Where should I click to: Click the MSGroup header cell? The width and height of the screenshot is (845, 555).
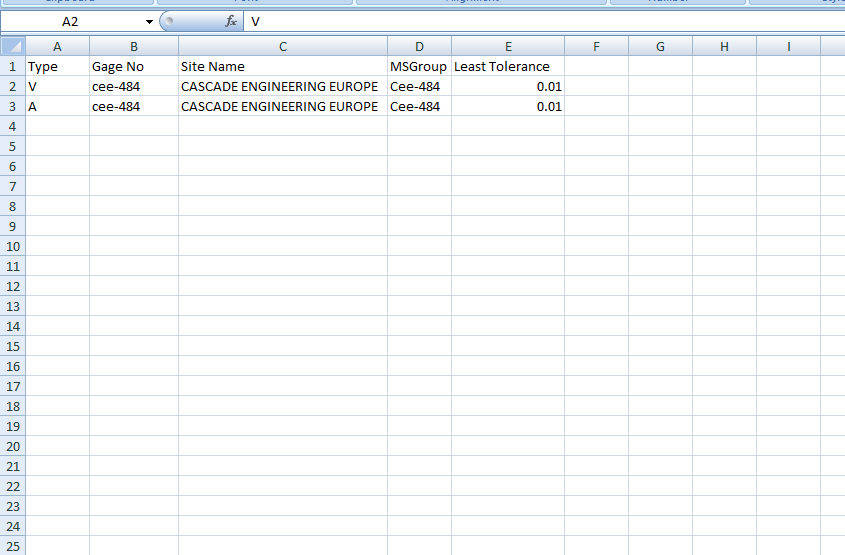[x=419, y=66]
